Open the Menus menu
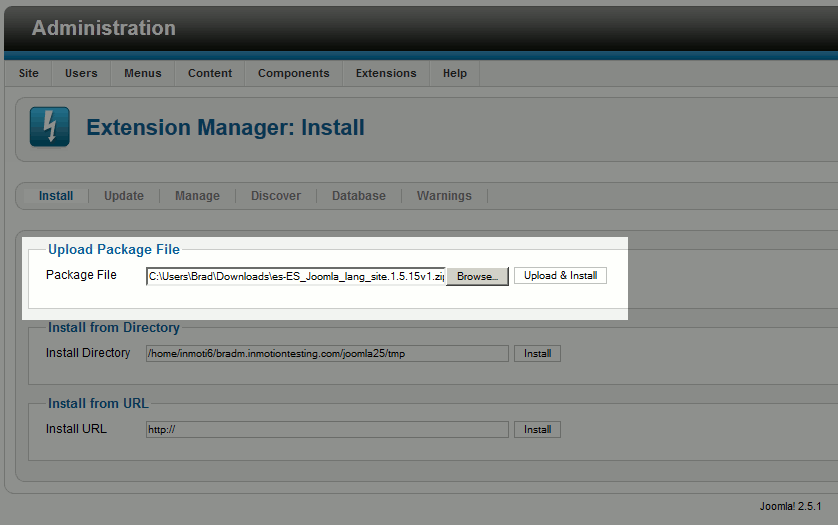The height and width of the screenshot is (525, 838). pyautogui.click(x=143, y=73)
